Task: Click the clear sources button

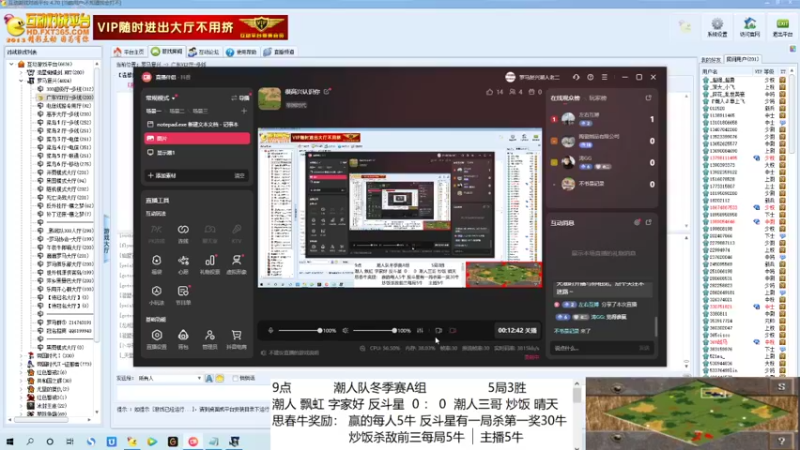Action: click(x=239, y=176)
